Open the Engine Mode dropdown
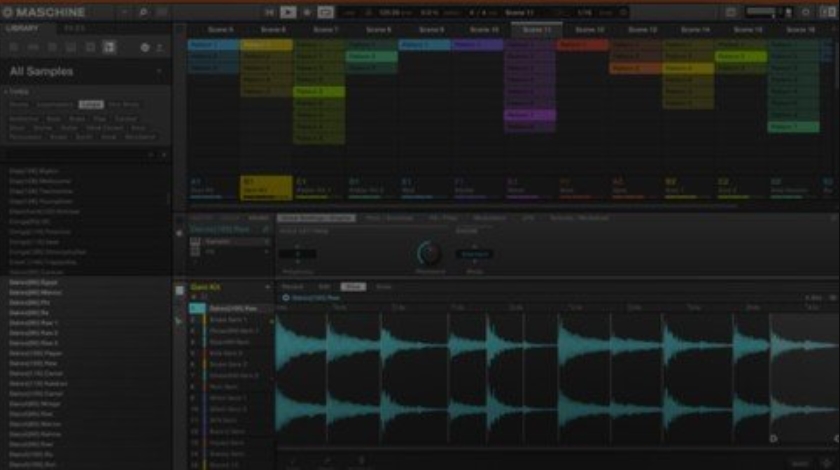The image size is (840, 470). click(x=474, y=254)
